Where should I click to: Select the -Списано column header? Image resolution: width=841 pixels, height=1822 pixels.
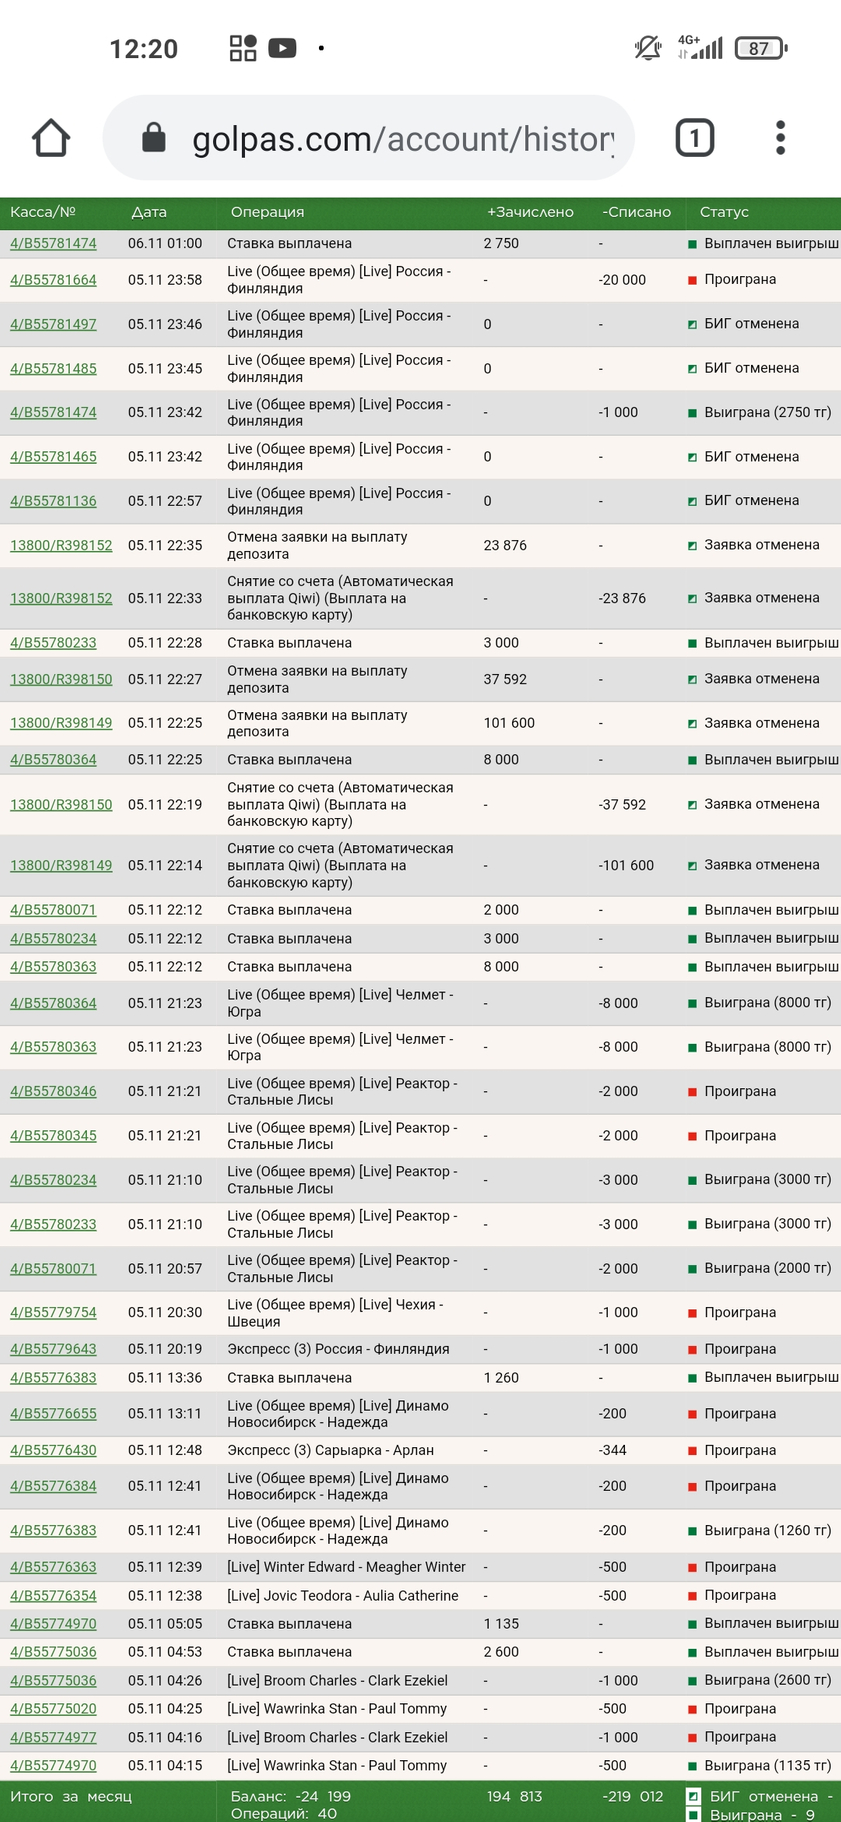tap(636, 212)
